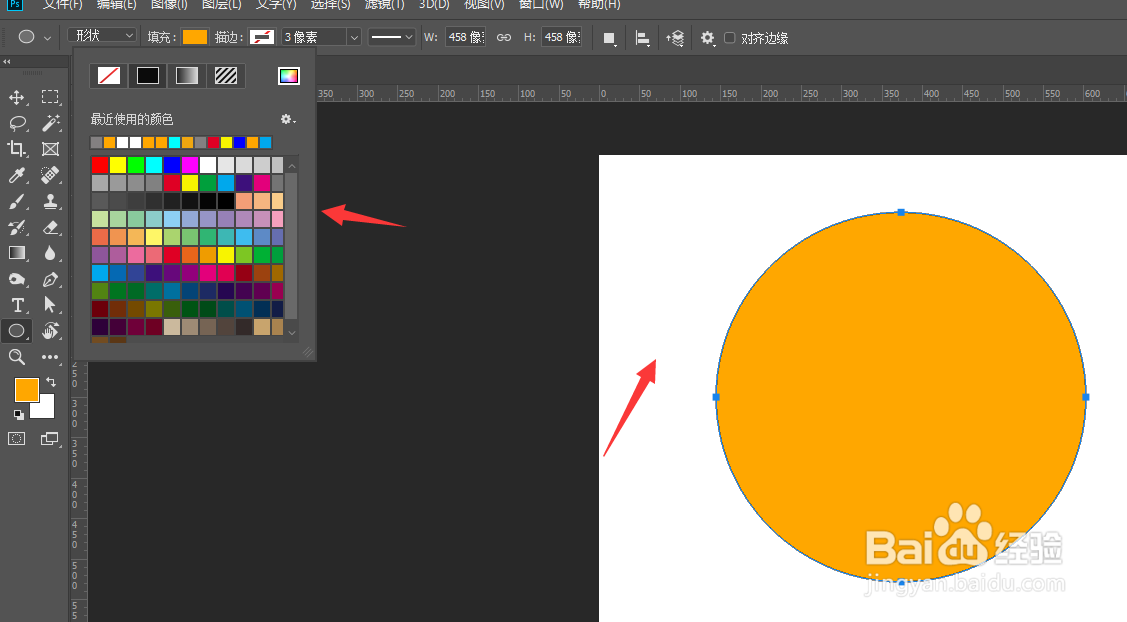Open the swatches panel gear menu

click(x=288, y=119)
